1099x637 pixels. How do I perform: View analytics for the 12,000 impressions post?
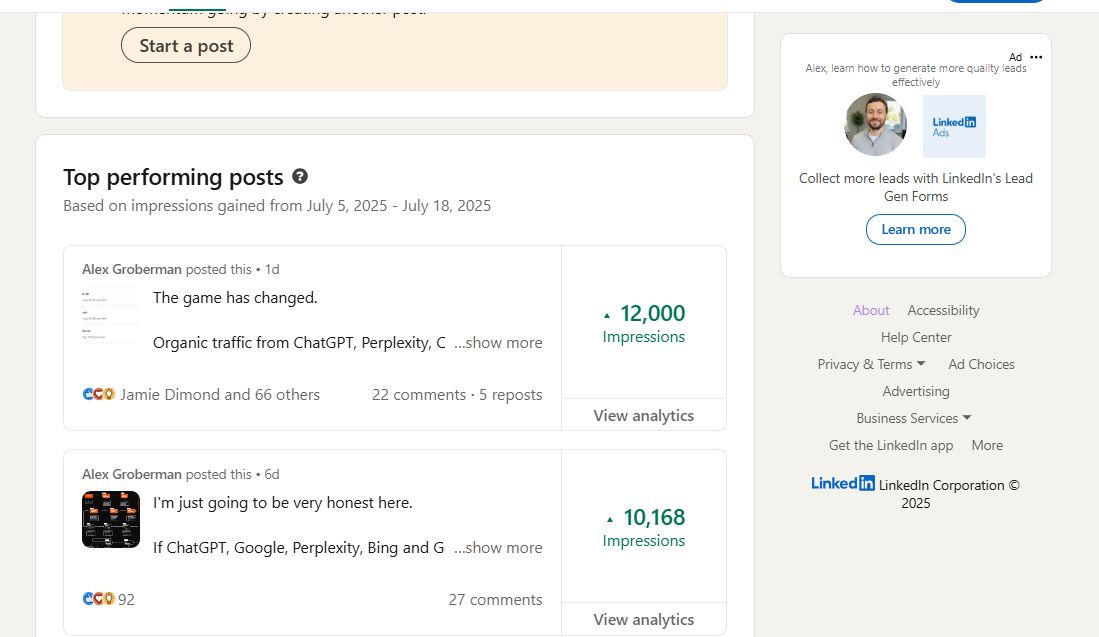pyautogui.click(x=643, y=416)
